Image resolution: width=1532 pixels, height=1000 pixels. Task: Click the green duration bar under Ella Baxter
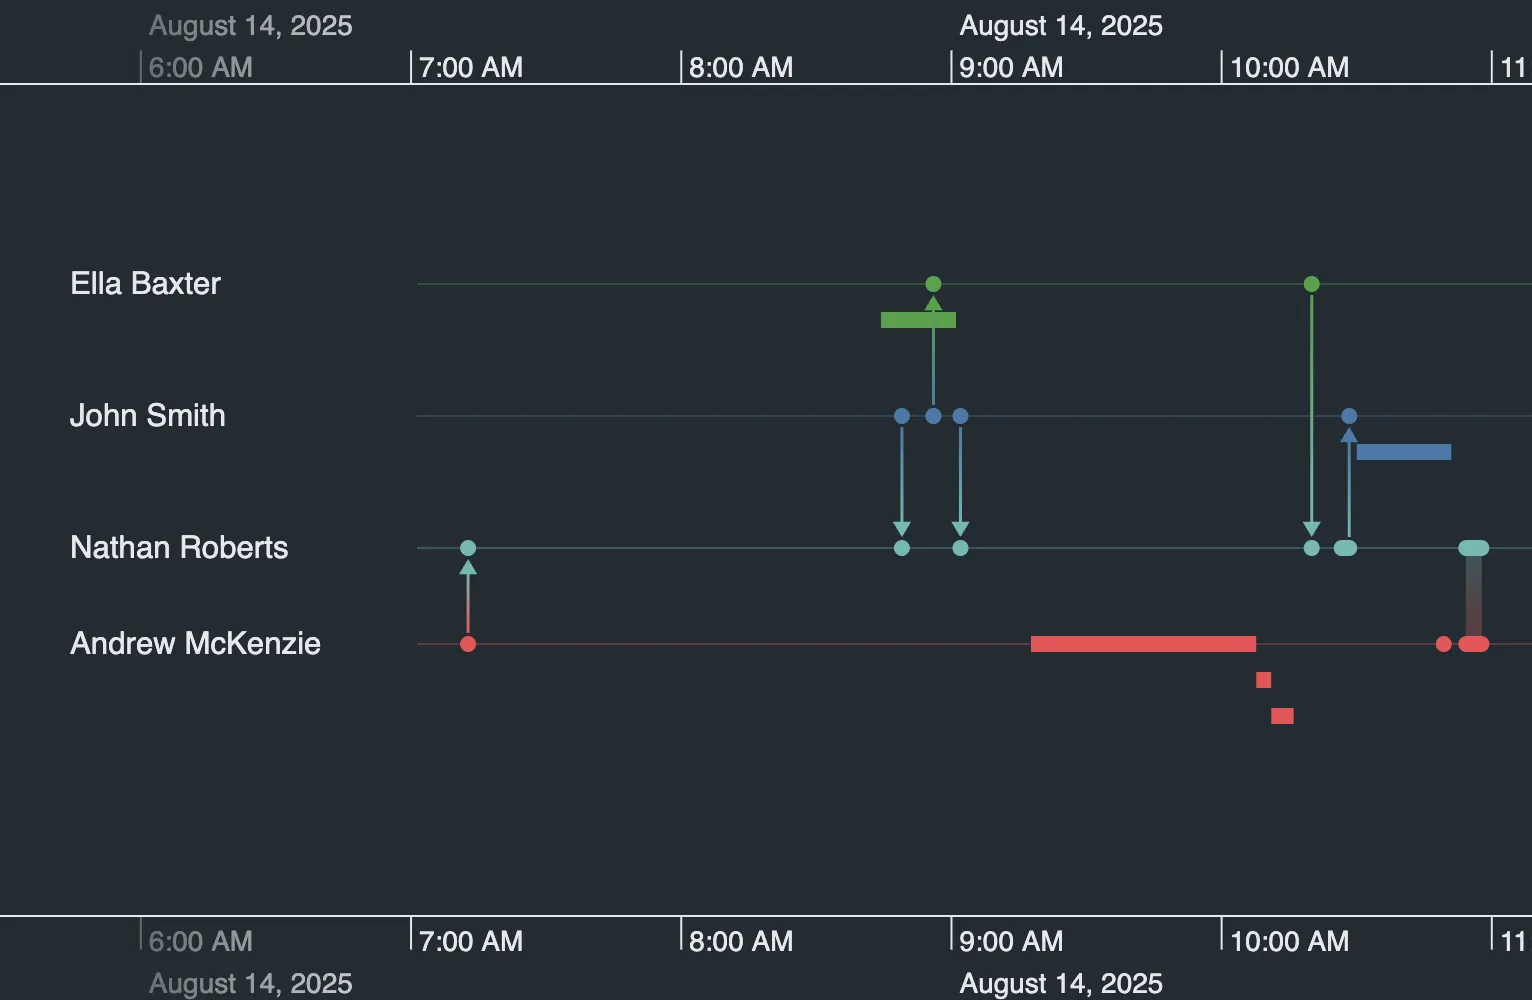pyautogui.click(x=918, y=320)
